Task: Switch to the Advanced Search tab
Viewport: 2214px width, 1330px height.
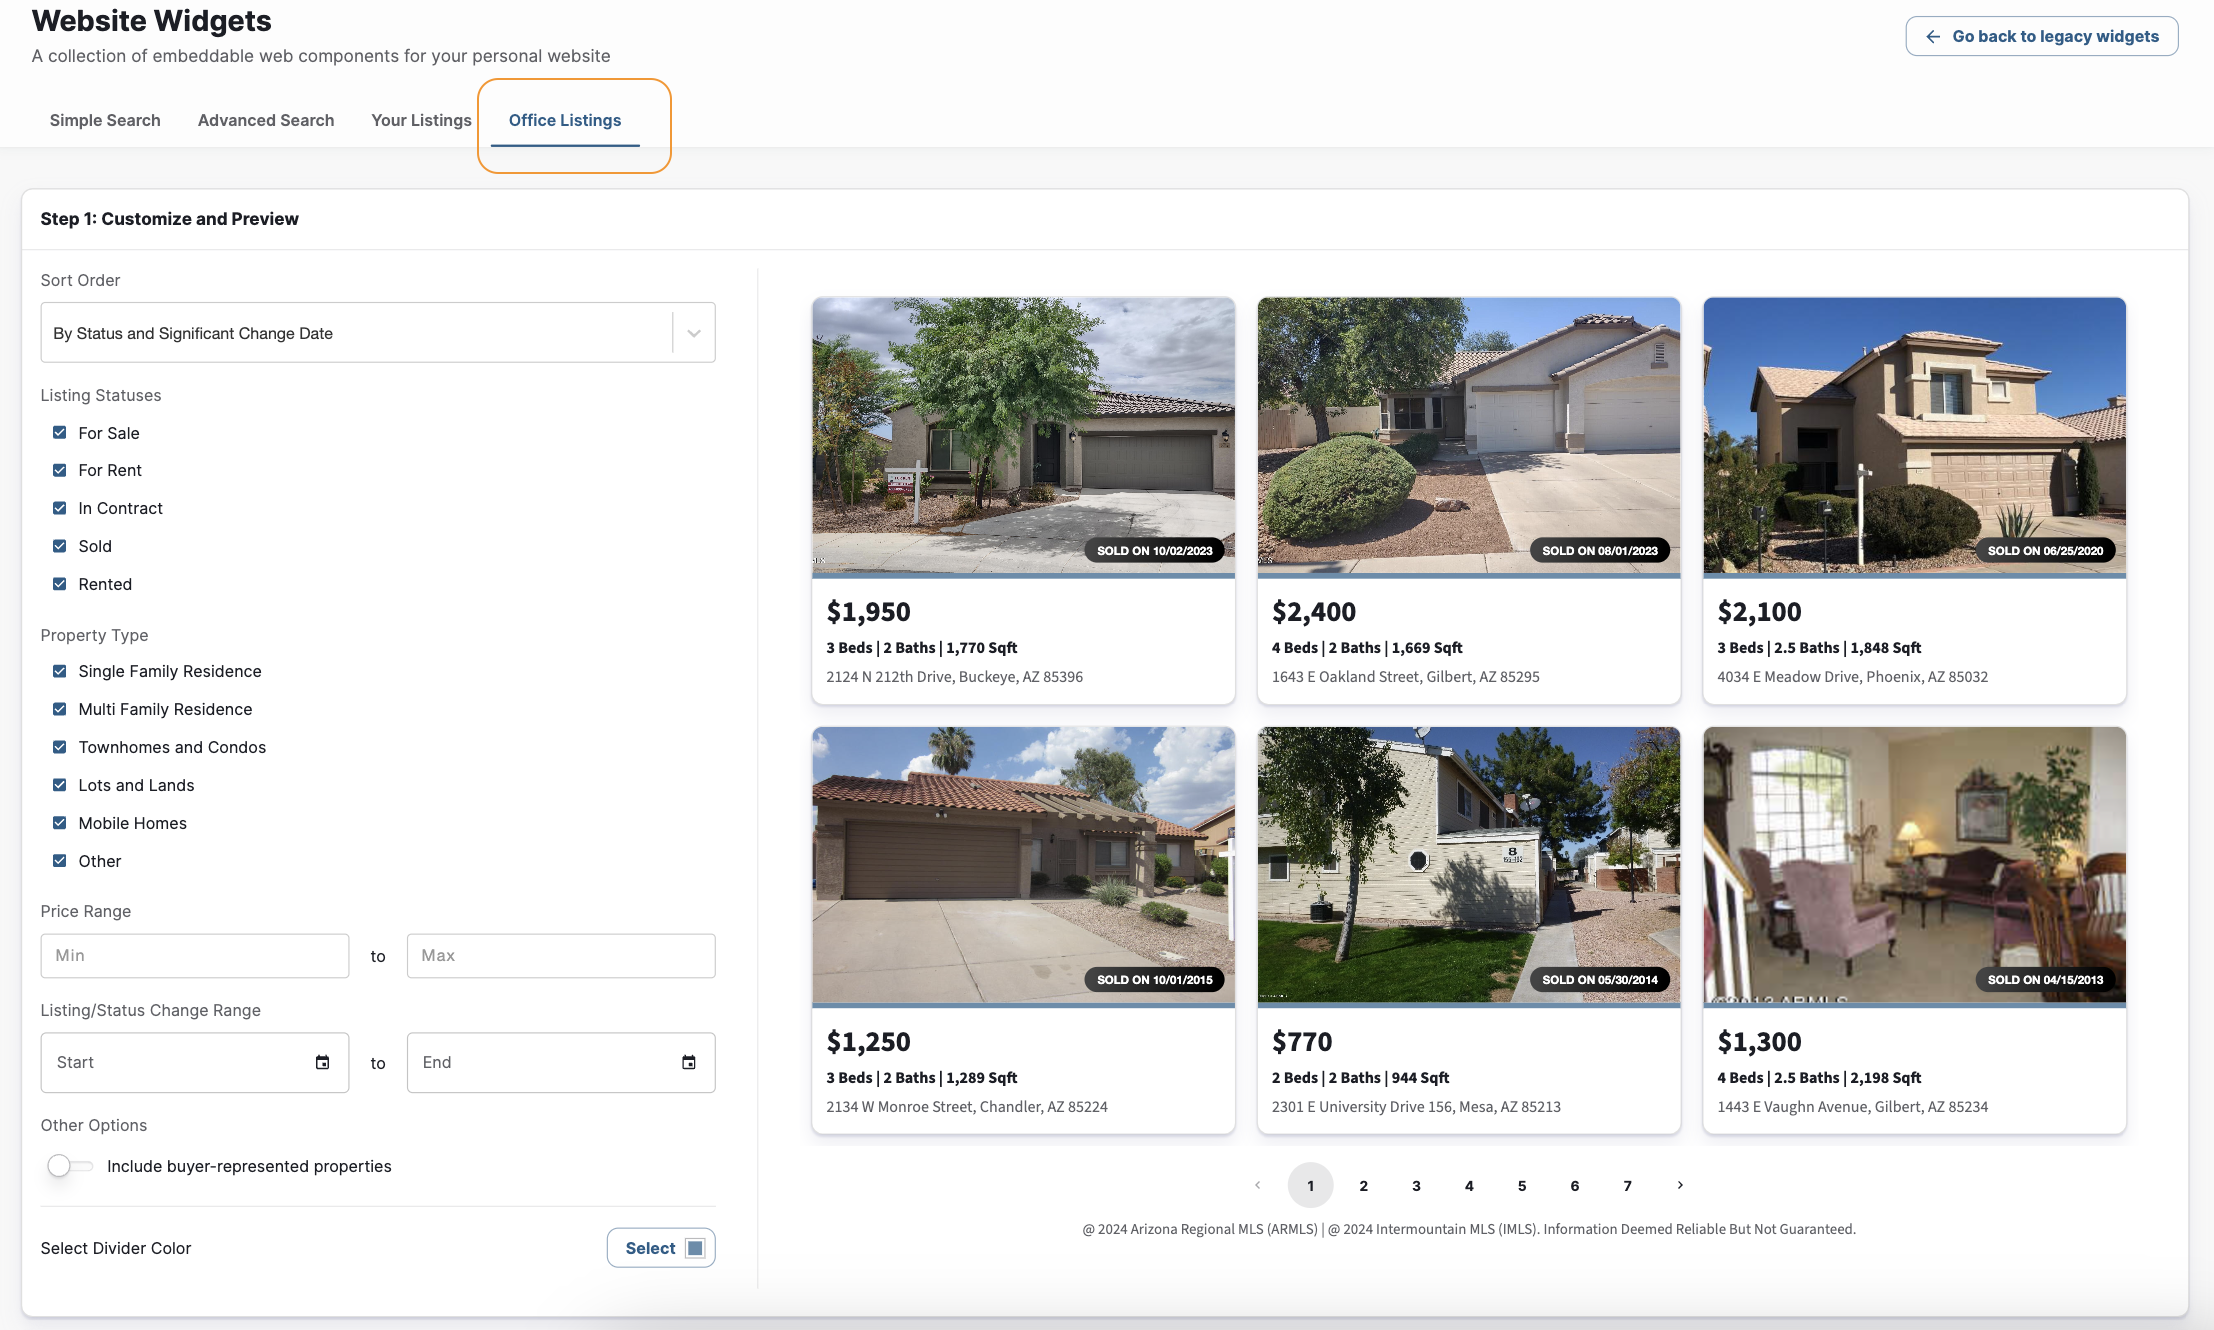Action: [266, 120]
